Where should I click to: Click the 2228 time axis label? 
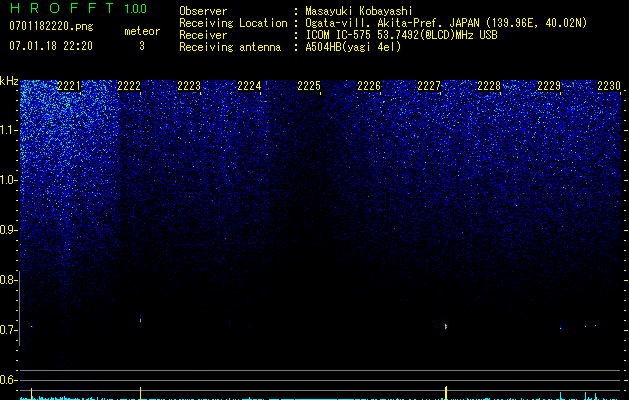tap(489, 86)
